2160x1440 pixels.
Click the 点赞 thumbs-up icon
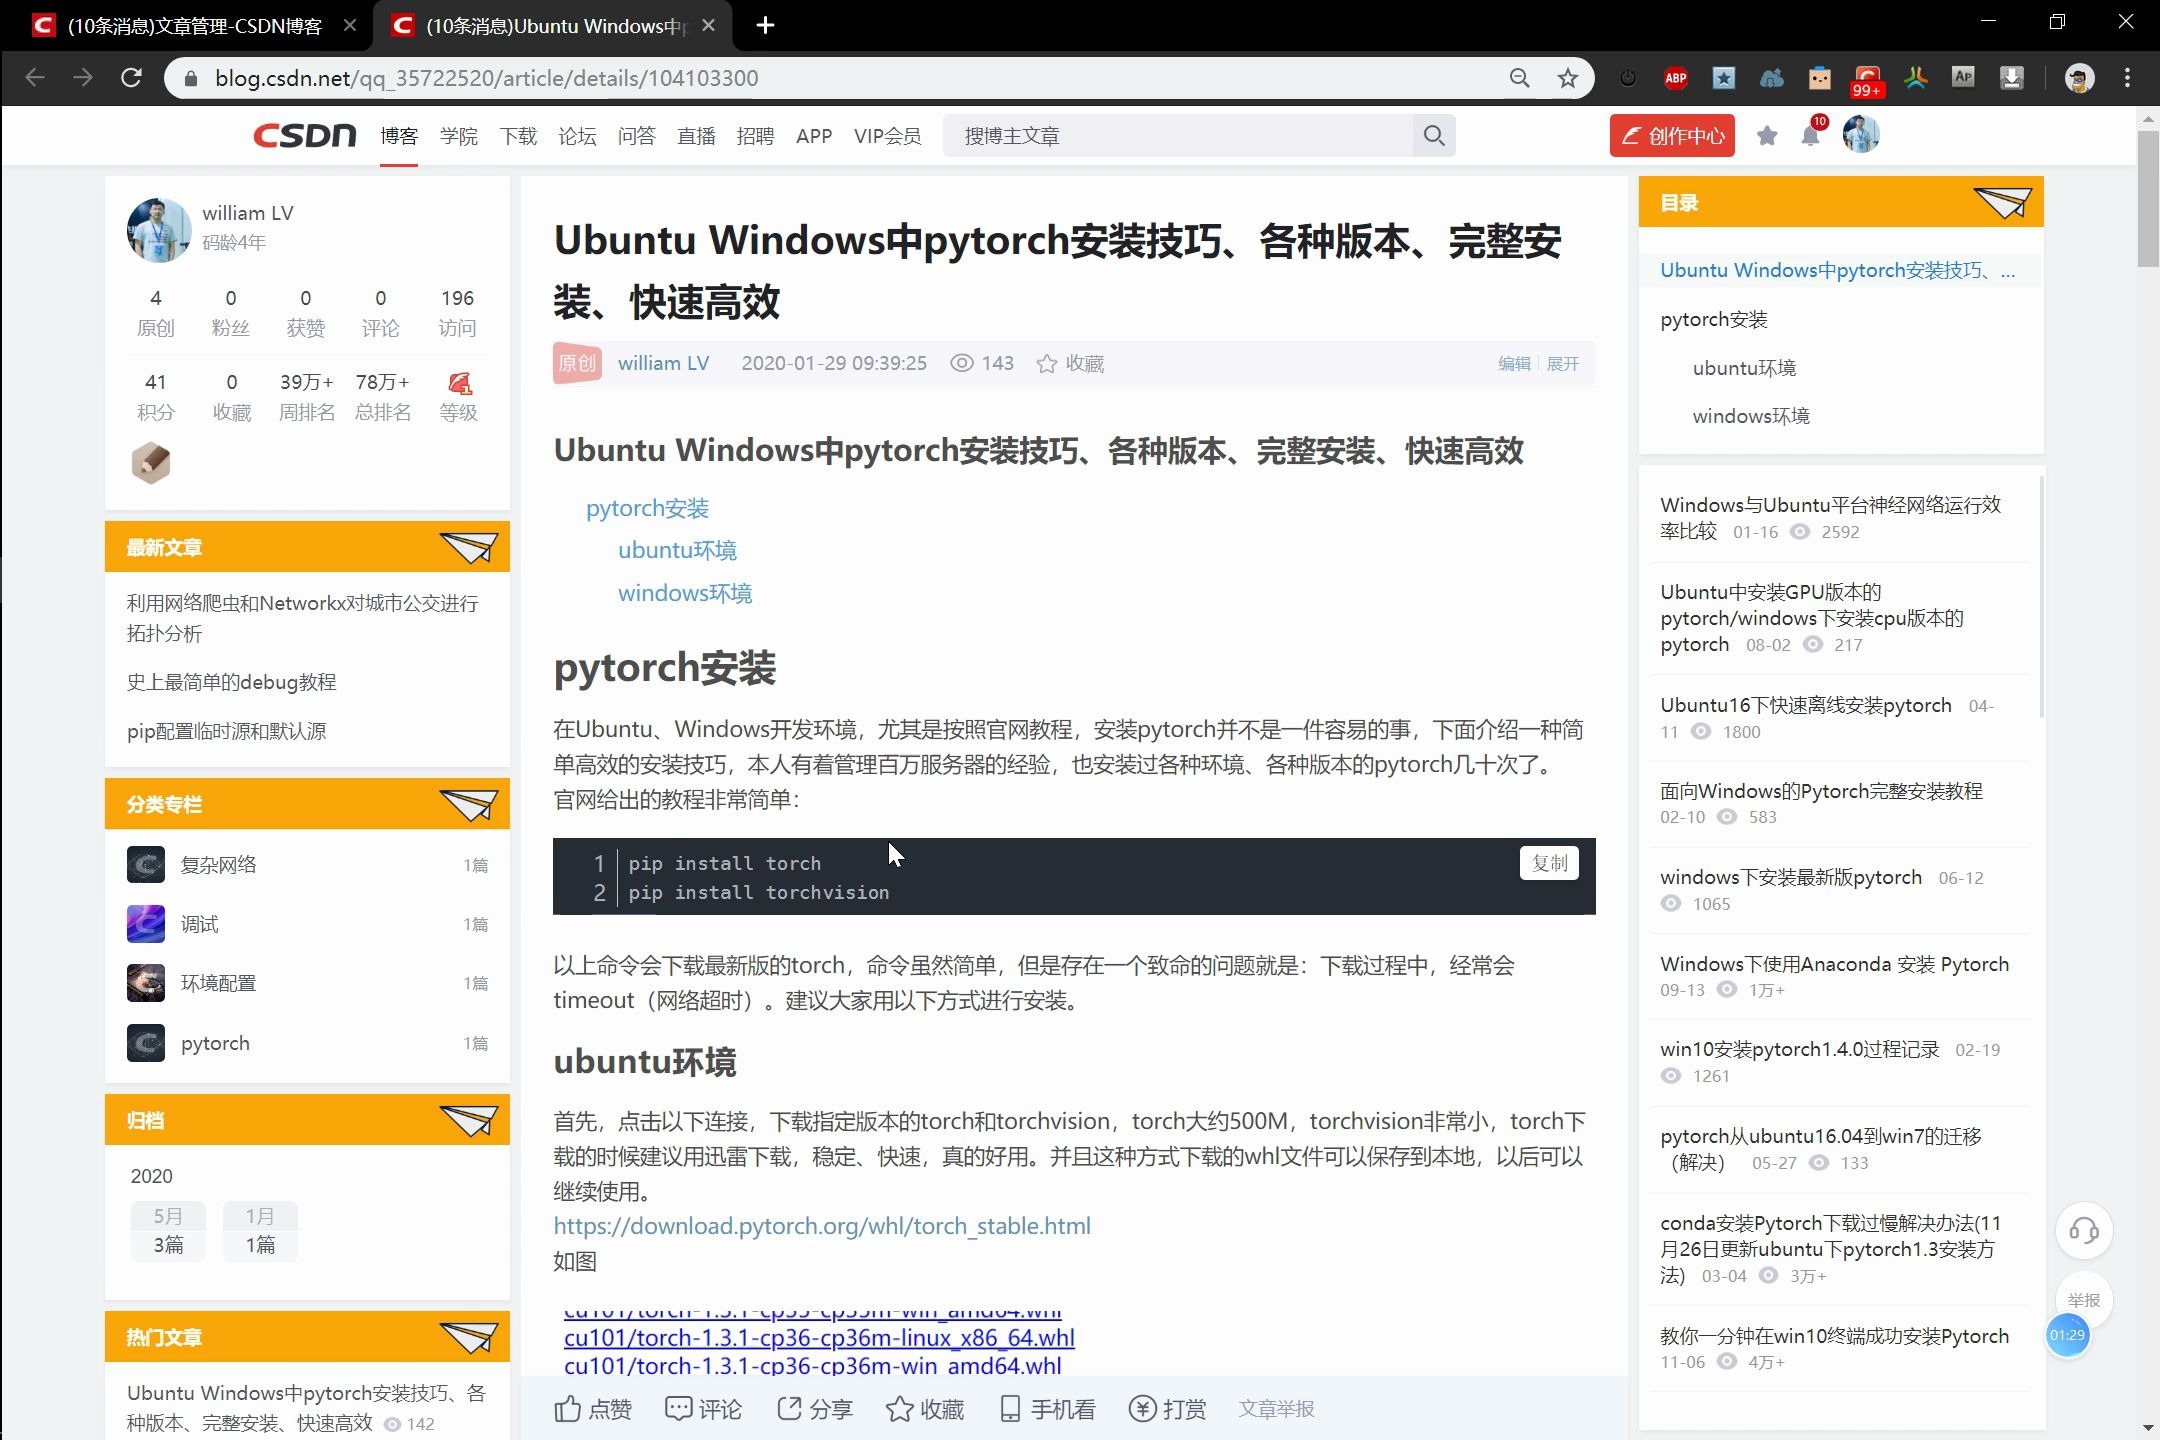pos(568,1409)
